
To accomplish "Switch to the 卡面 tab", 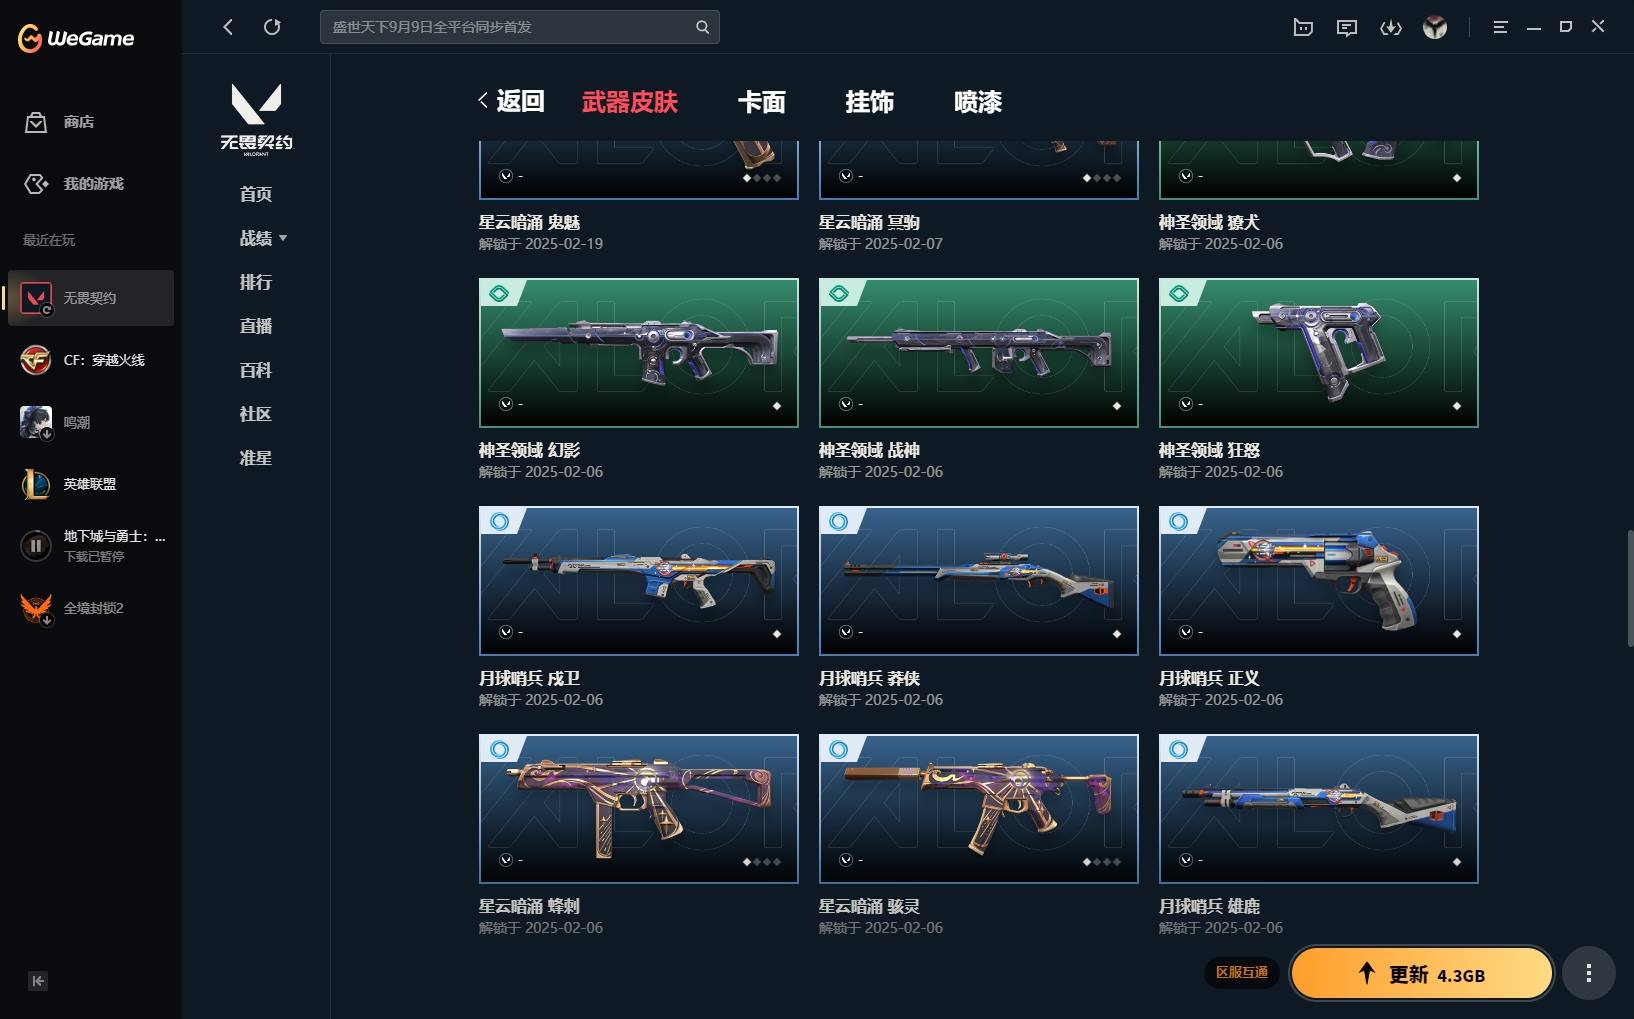I will [x=761, y=102].
